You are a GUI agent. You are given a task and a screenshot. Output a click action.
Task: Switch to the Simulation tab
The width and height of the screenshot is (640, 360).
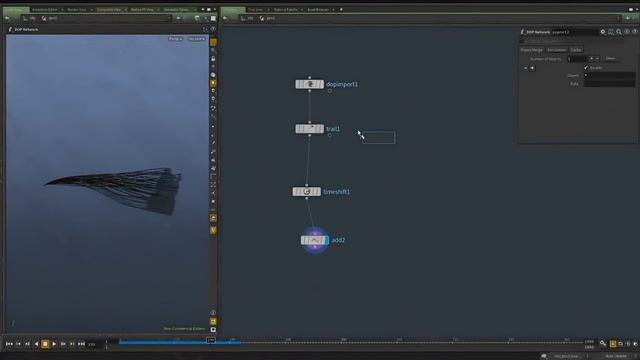click(x=556, y=50)
